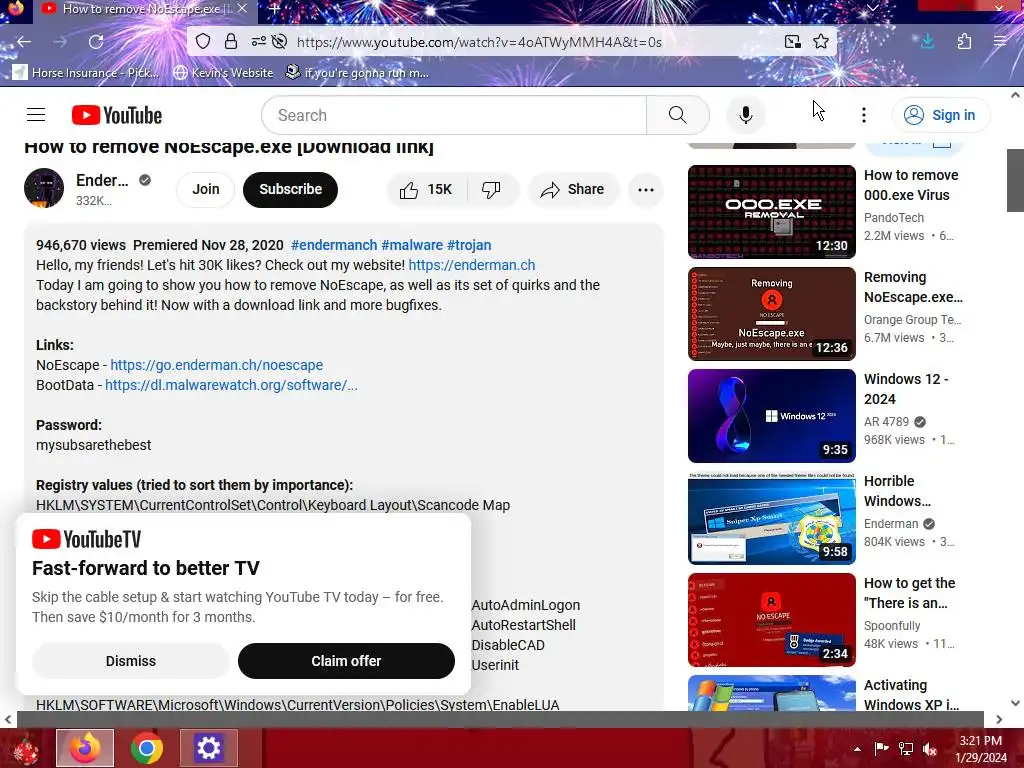Image resolution: width=1024 pixels, height=768 pixels.
Task: Open Windows 12 - 2024 video thumbnail
Action: [771, 416]
